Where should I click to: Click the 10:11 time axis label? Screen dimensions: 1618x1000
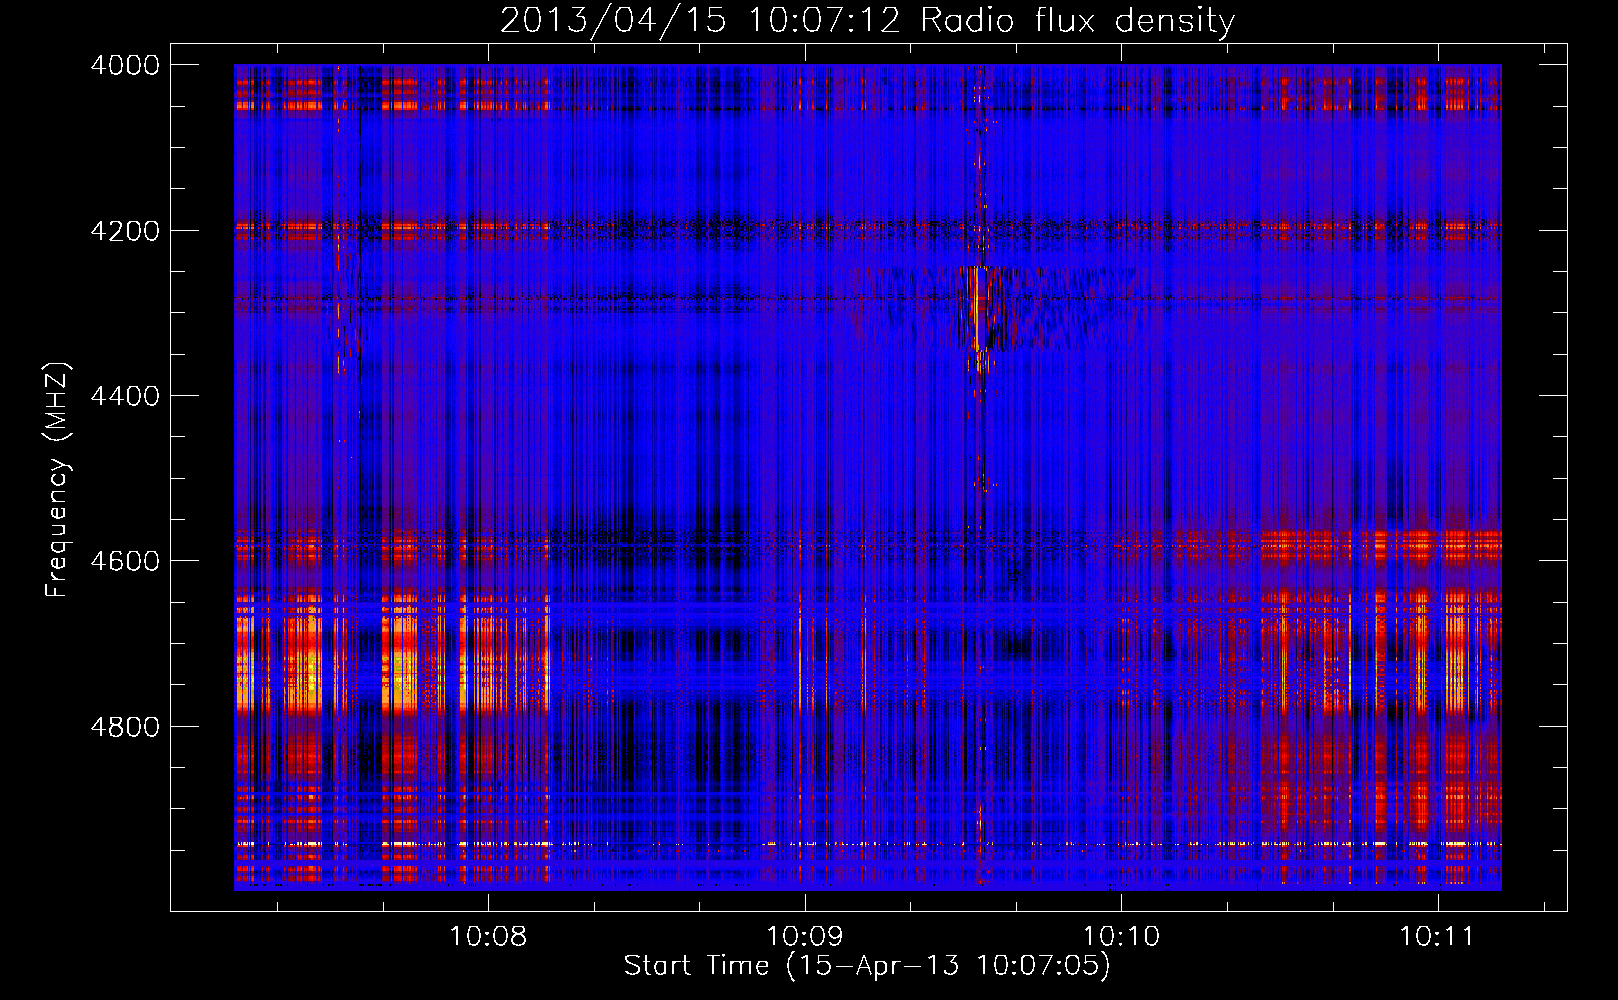click(1438, 937)
